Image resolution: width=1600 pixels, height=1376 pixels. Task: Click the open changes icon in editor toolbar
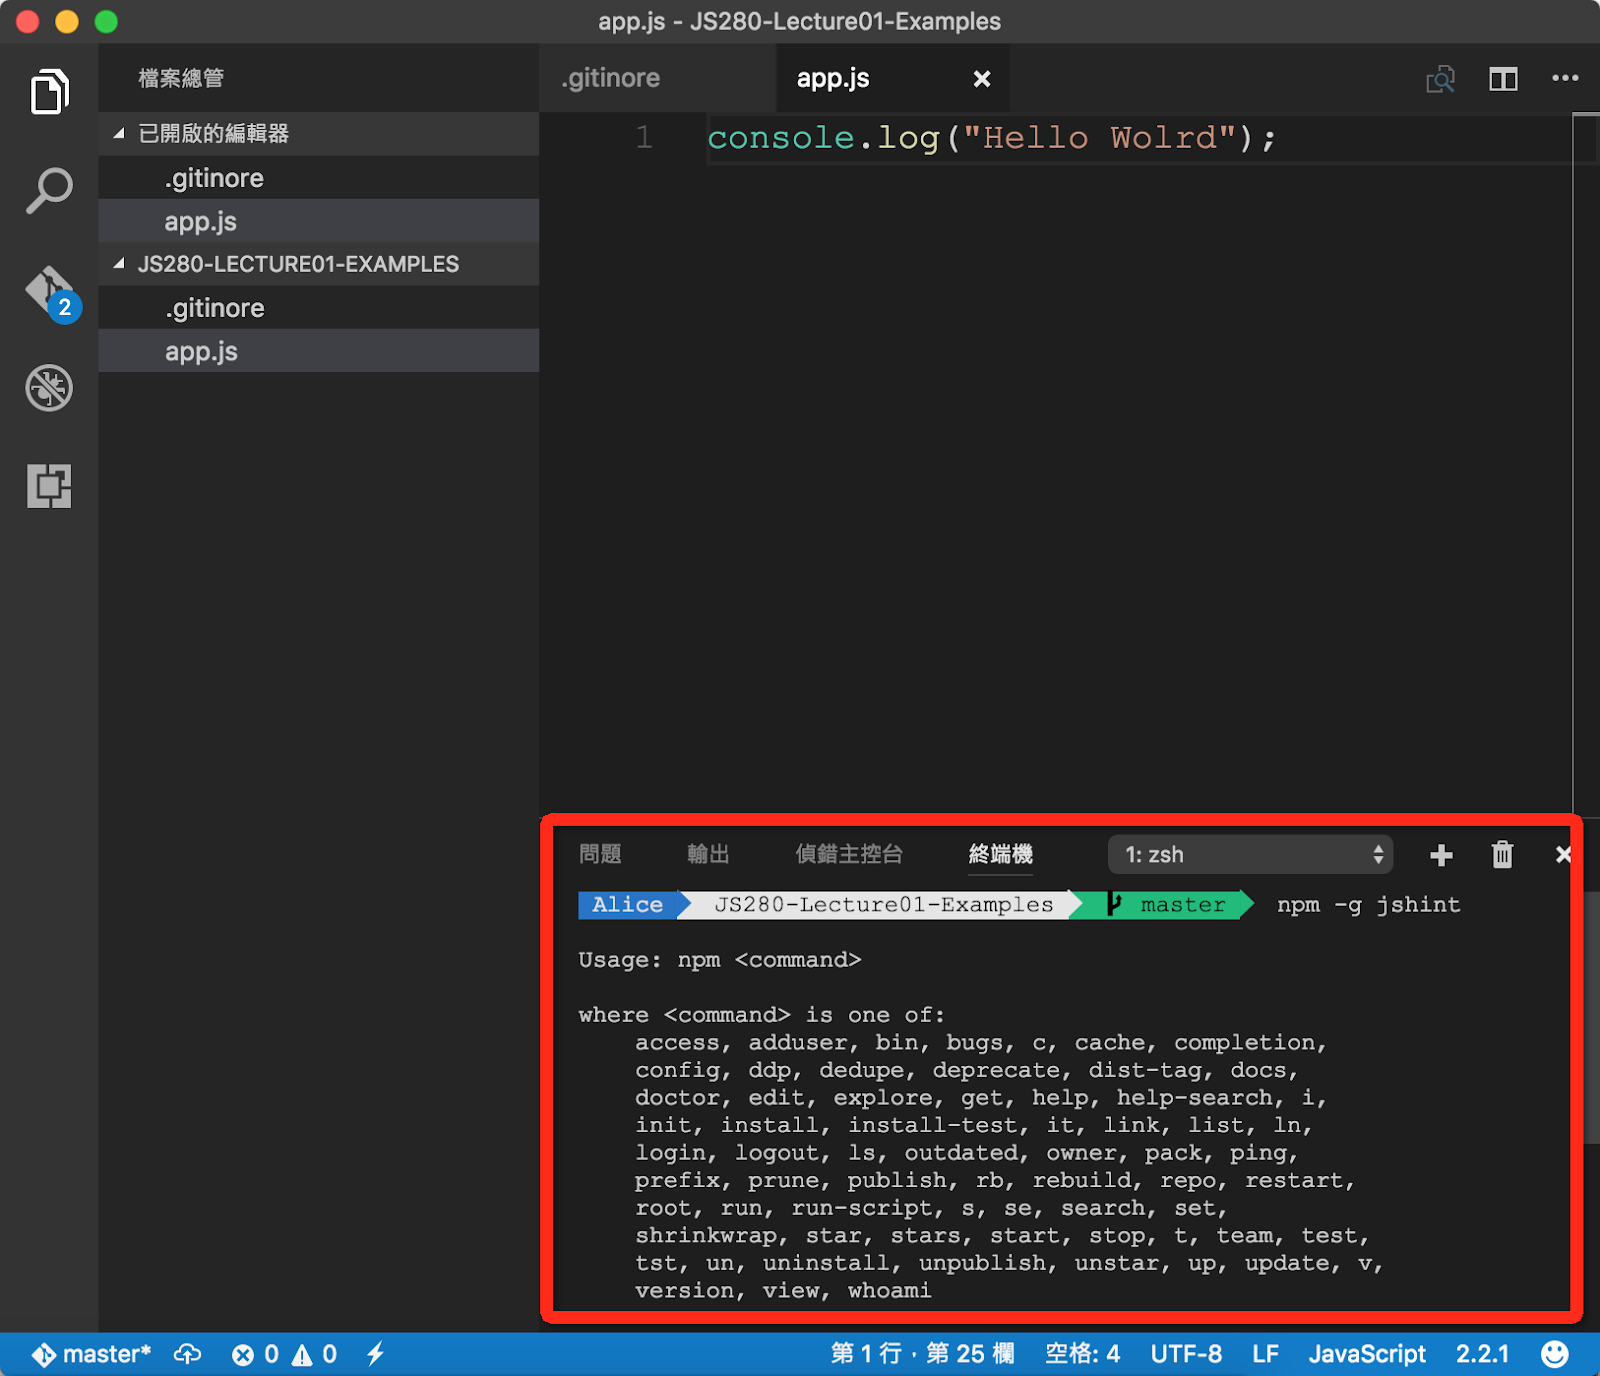[1440, 79]
